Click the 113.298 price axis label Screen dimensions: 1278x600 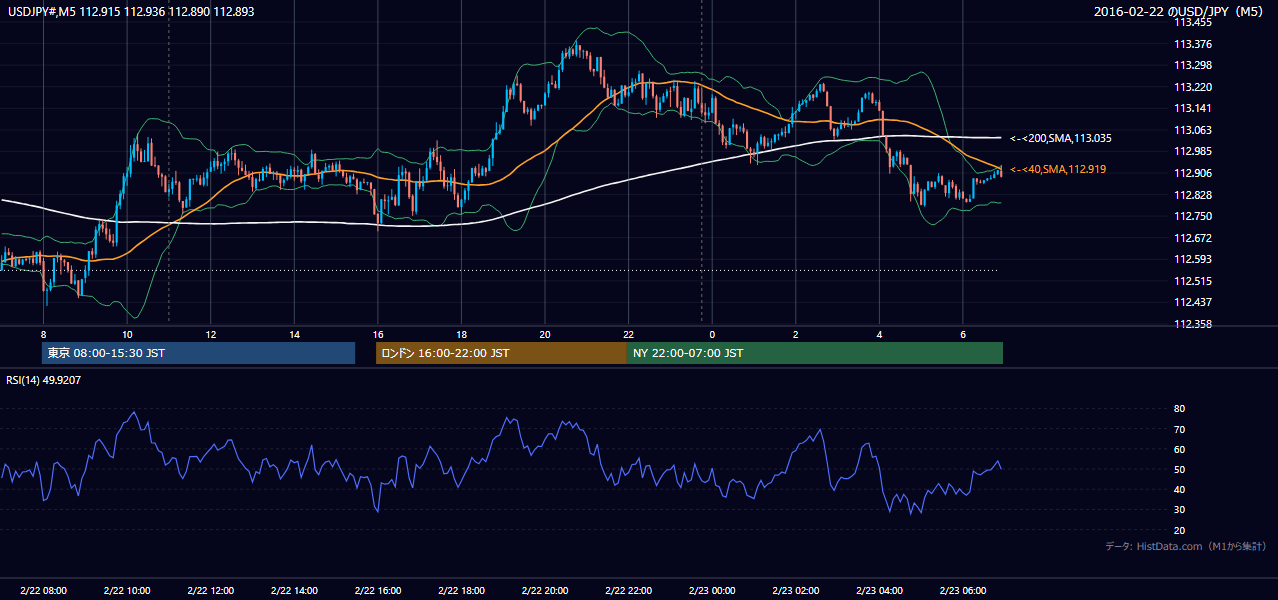tap(1192, 66)
